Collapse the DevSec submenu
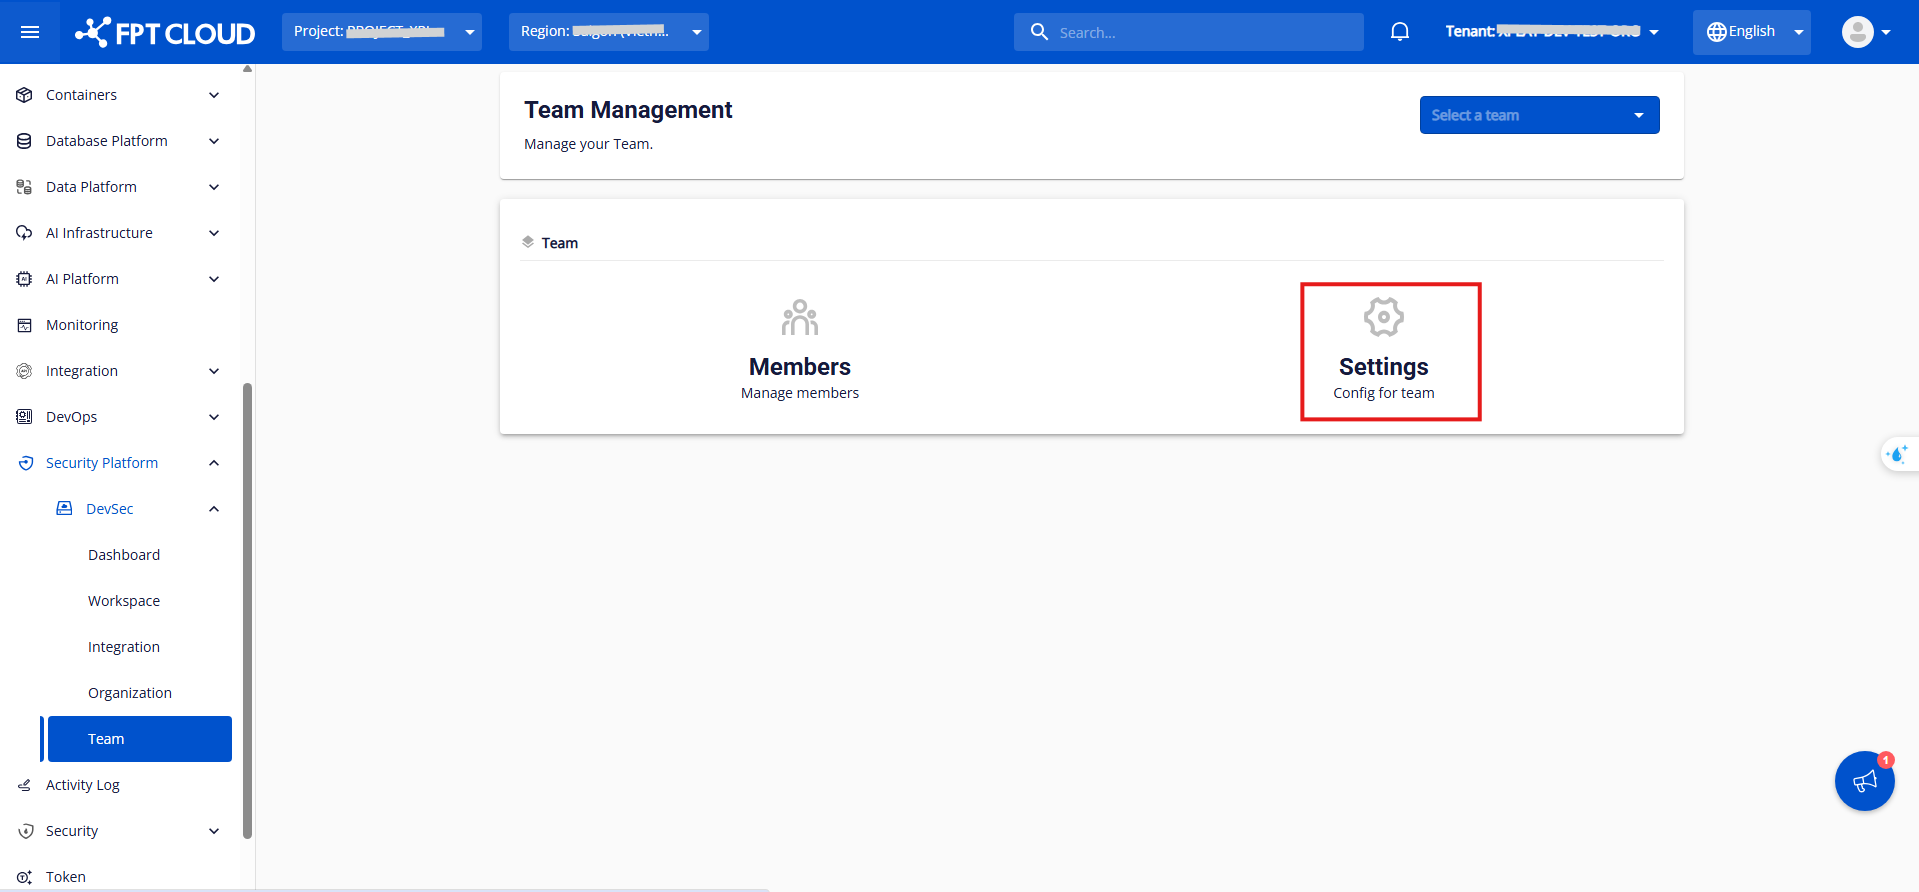The image size is (1919, 892). coord(137,509)
